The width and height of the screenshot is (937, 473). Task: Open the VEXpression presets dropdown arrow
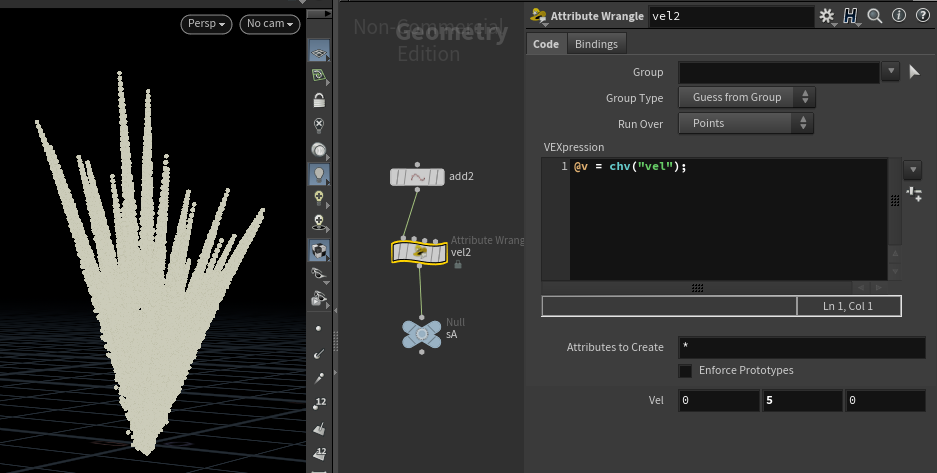[x=912, y=170]
